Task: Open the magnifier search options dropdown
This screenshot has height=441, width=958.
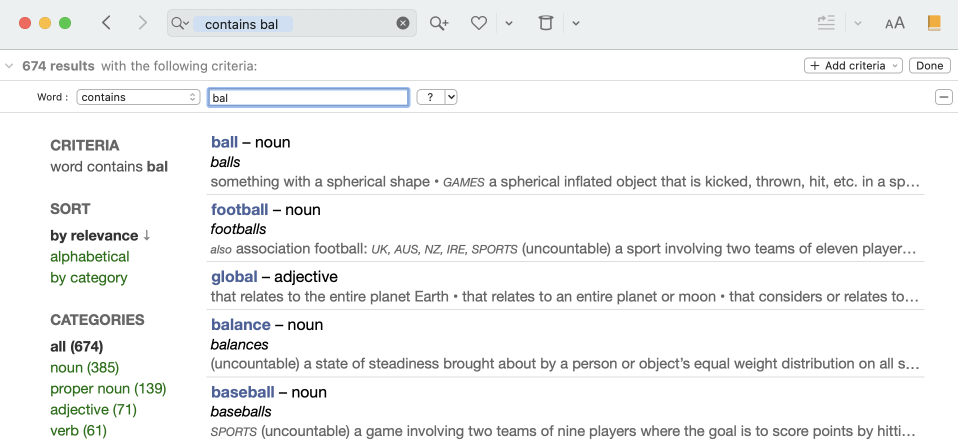Action: (x=180, y=23)
